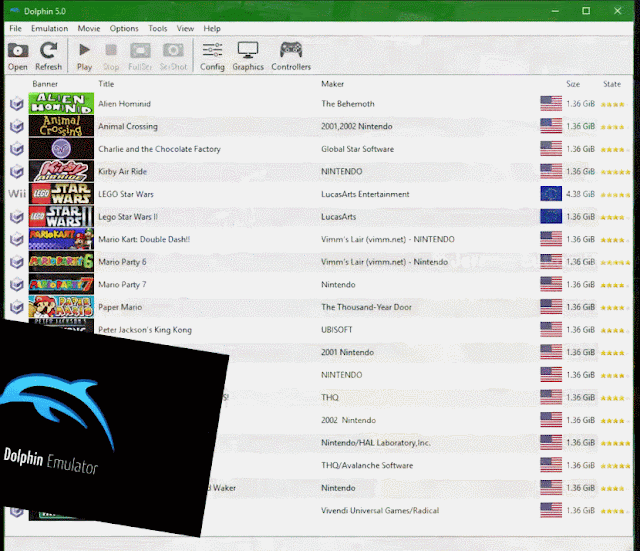The height and width of the screenshot is (551, 640).
Task: Click the Alien Hominid banner thumbnail
Action: pyautogui.click(x=61, y=104)
